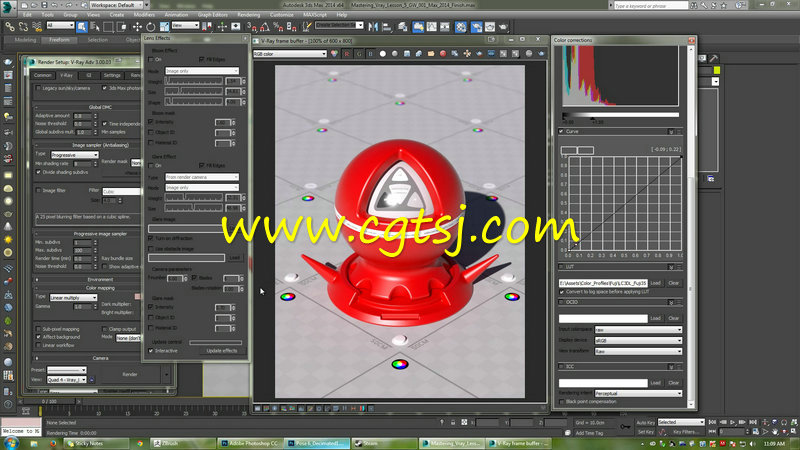Open Display device sRGB dropdown
The height and width of the screenshot is (450, 800).
tap(638, 340)
